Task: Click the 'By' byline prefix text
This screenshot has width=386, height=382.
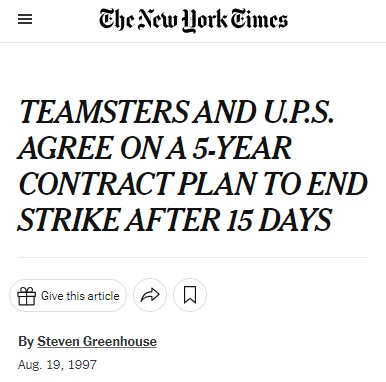Action: coord(26,342)
